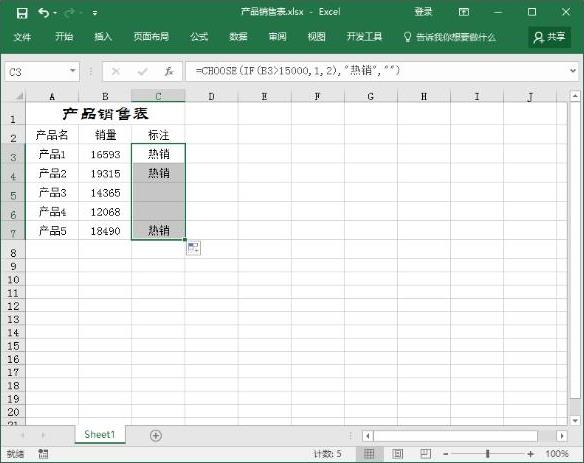This screenshot has width=584, height=463.
Task: Switch to the 审阅 ribbon tab
Action: tap(277, 37)
